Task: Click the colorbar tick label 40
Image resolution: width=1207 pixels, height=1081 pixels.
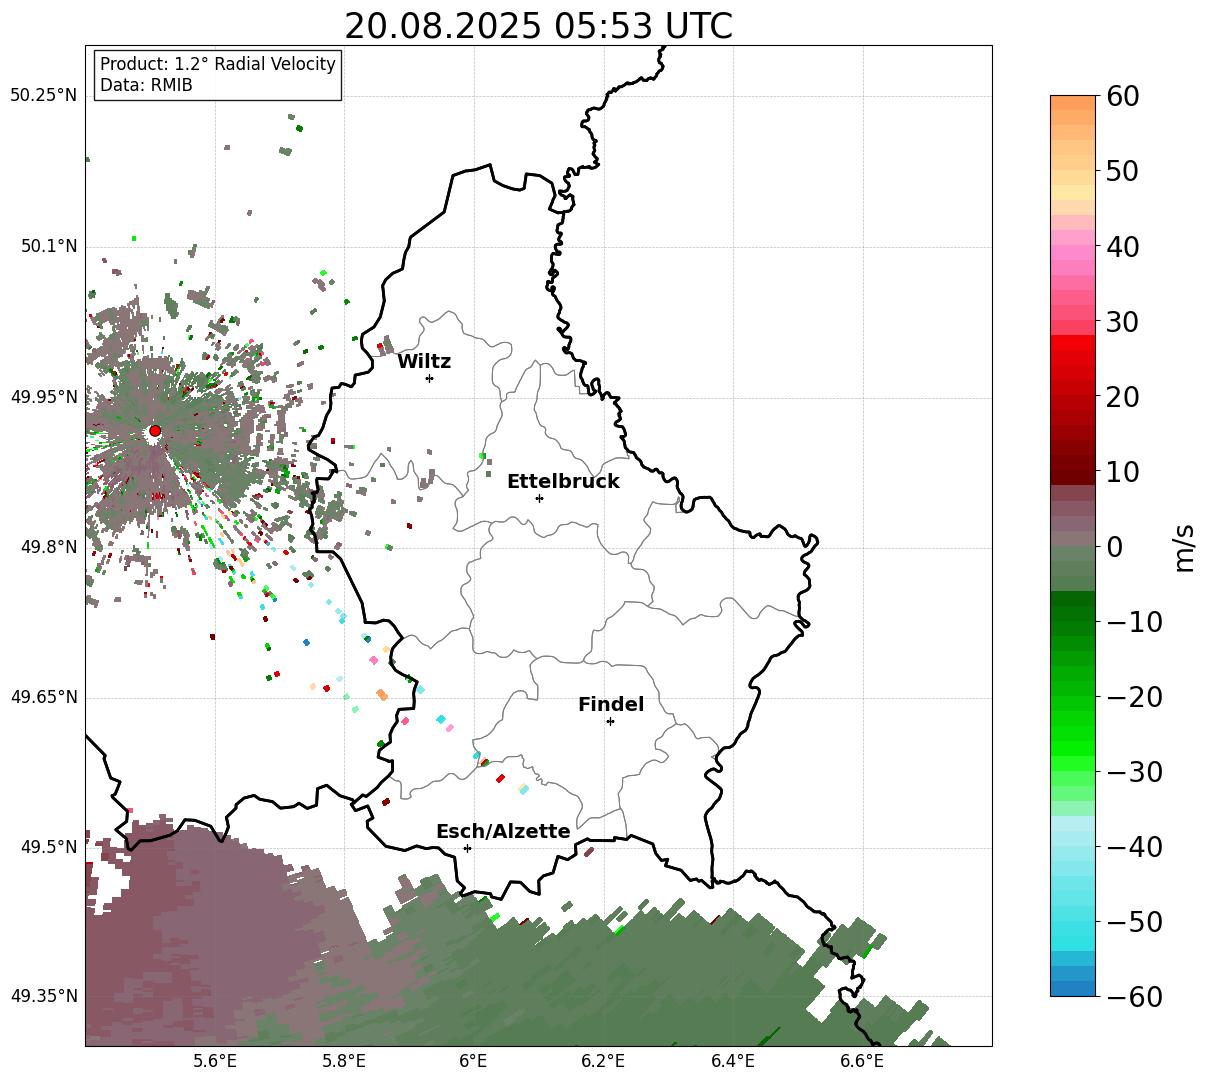Action: [1122, 247]
